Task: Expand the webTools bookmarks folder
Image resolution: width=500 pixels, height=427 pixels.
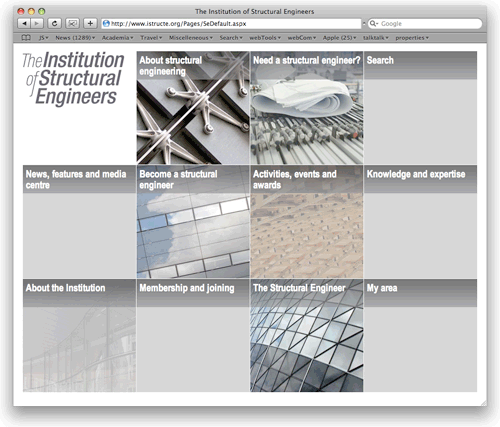Action: pyautogui.click(x=265, y=38)
